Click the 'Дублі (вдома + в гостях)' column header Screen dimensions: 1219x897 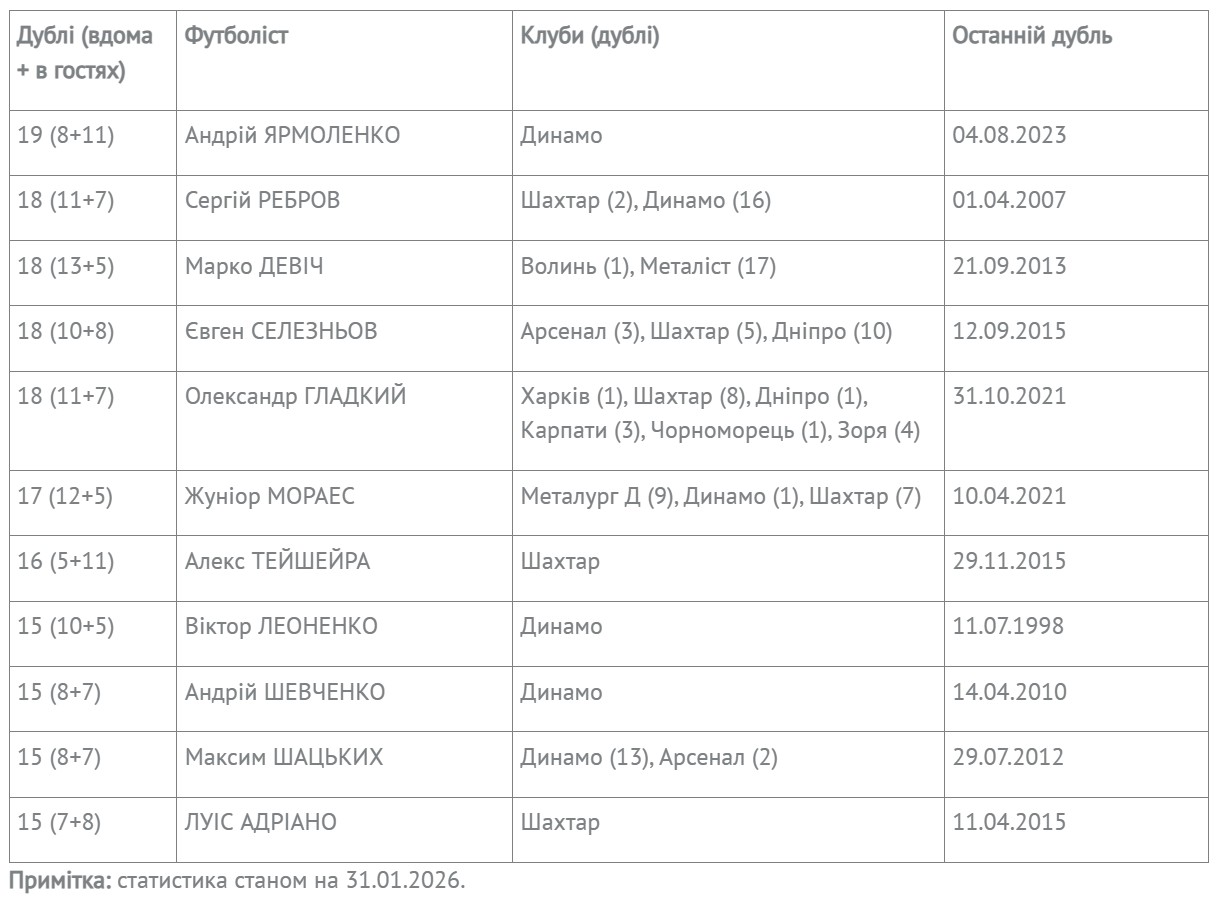[x=86, y=54]
